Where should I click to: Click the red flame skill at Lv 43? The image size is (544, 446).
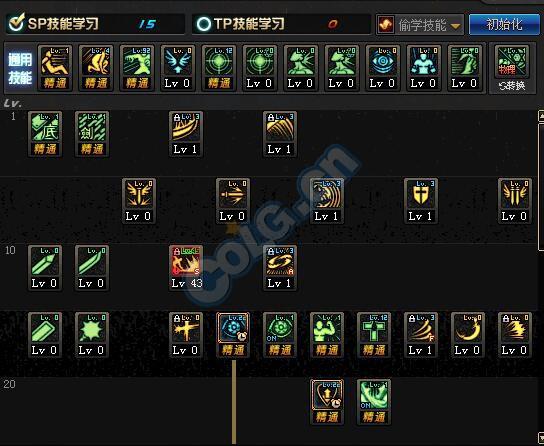(x=186, y=268)
